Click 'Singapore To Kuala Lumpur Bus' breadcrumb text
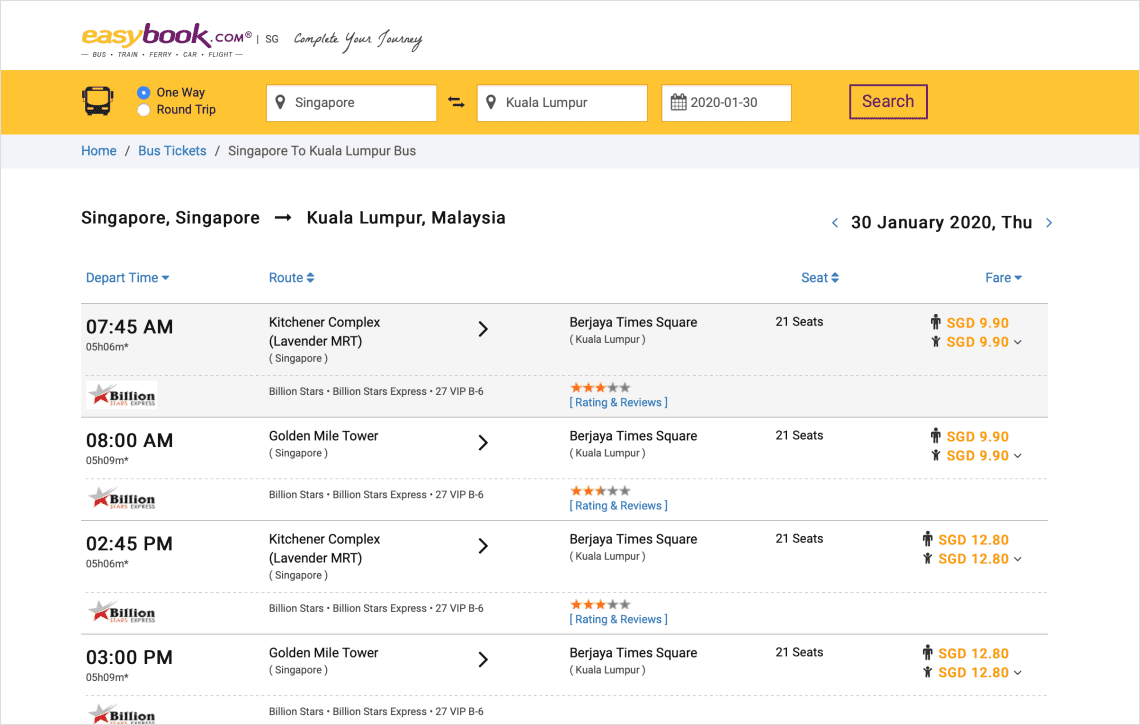The height and width of the screenshot is (725, 1140). 322,151
